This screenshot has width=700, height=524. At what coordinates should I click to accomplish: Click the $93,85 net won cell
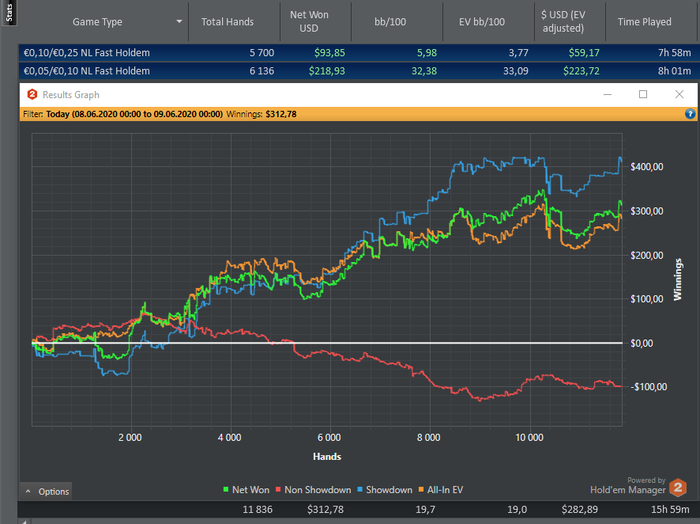(x=329, y=53)
